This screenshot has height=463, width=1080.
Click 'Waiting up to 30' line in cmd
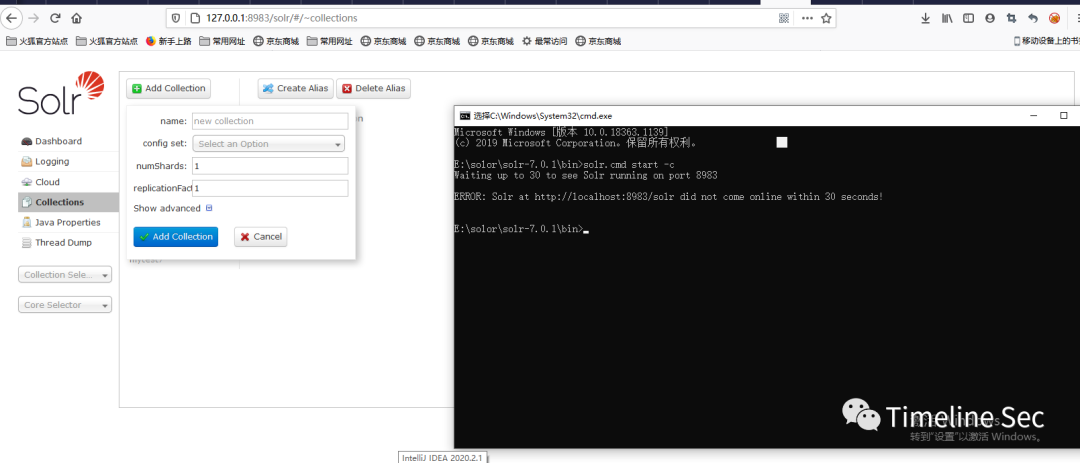pyautogui.click(x=586, y=175)
